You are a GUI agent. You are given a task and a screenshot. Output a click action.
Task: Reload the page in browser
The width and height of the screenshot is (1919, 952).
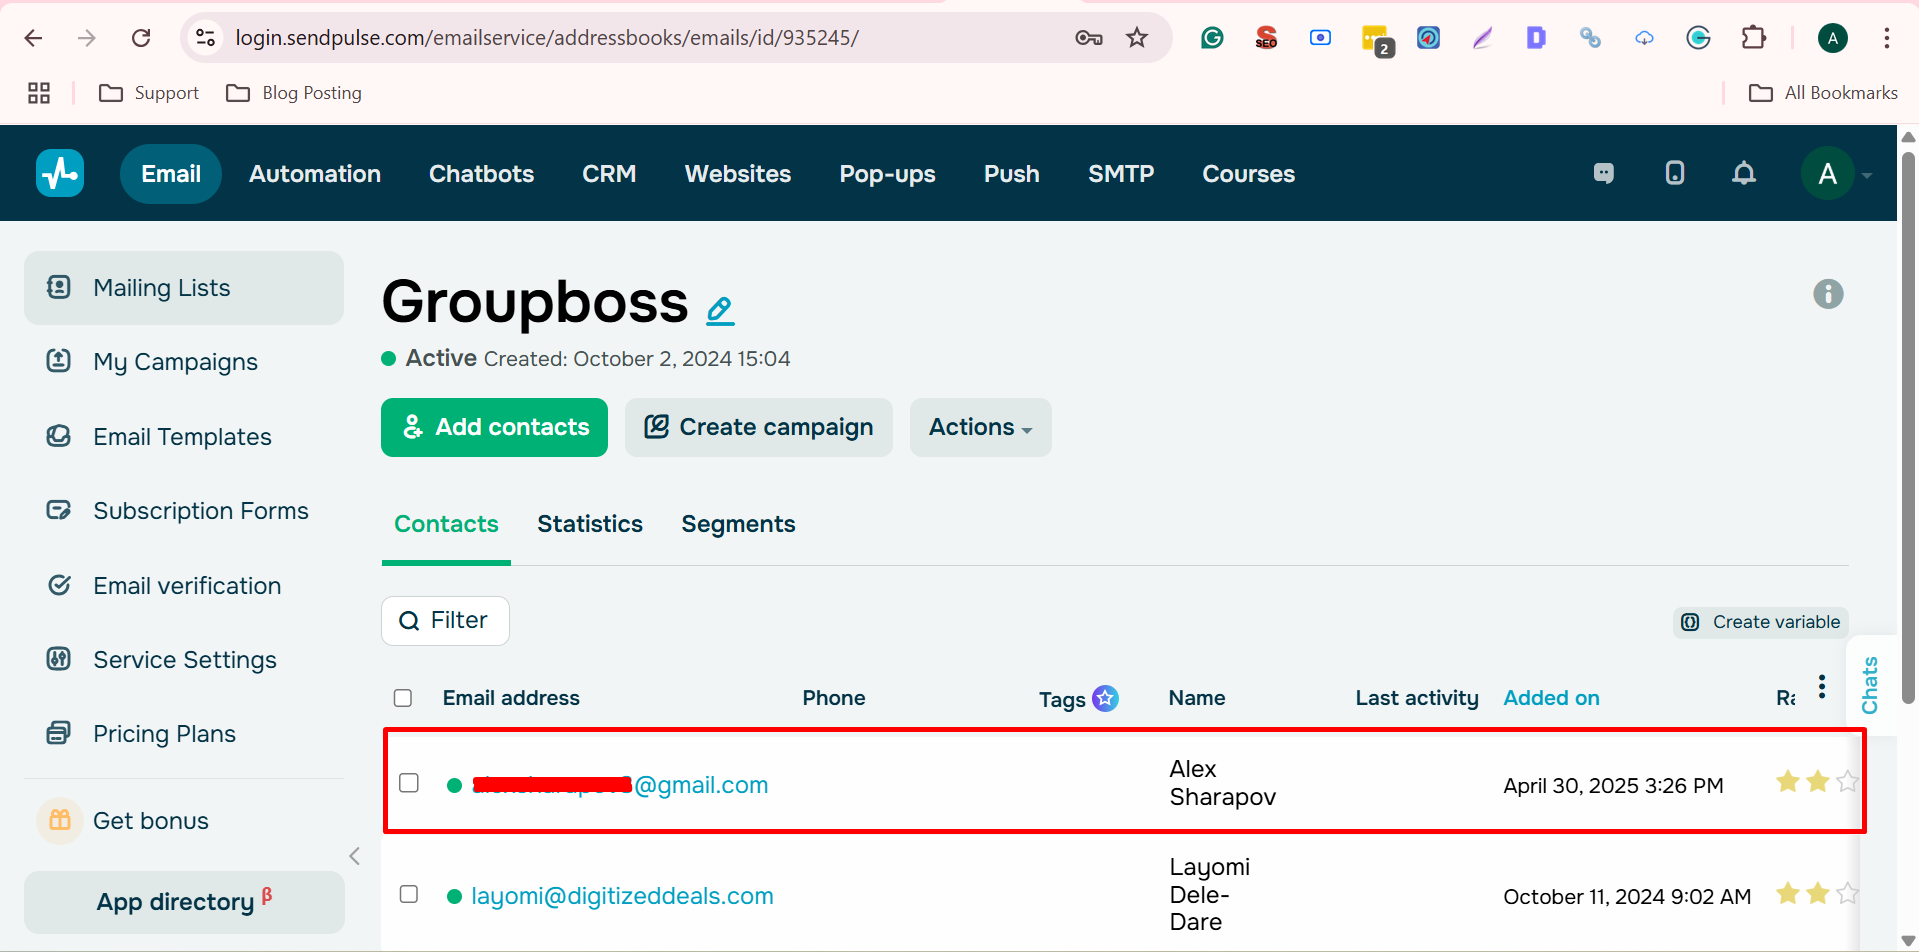(x=141, y=38)
